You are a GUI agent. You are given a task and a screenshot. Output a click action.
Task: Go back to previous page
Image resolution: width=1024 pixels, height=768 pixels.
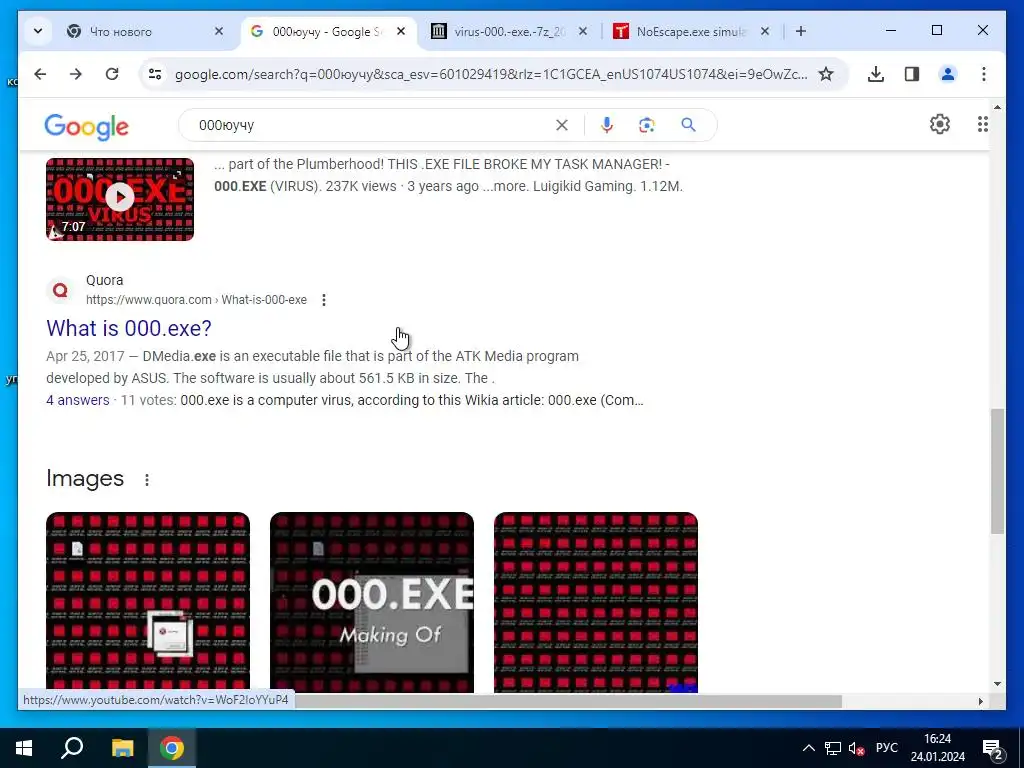pyautogui.click(x=40, y=74)
